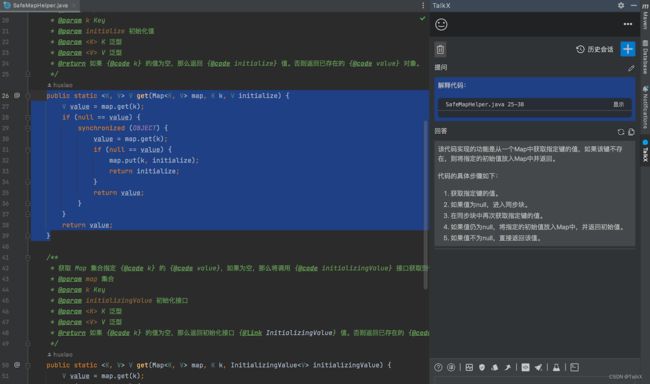
Task: Click the help question-mark icon in TalkX toolbar
Action: point(438,367)
